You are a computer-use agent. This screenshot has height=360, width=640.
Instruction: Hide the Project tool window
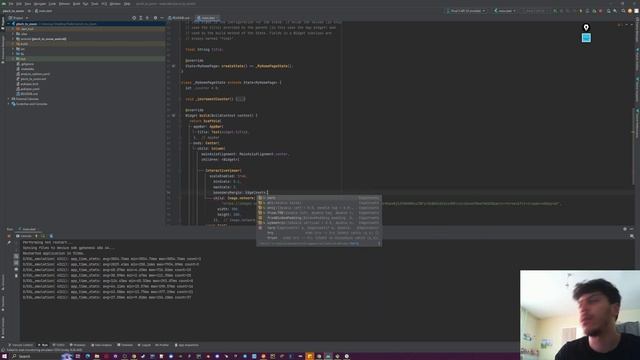click(x=162, y=18)
